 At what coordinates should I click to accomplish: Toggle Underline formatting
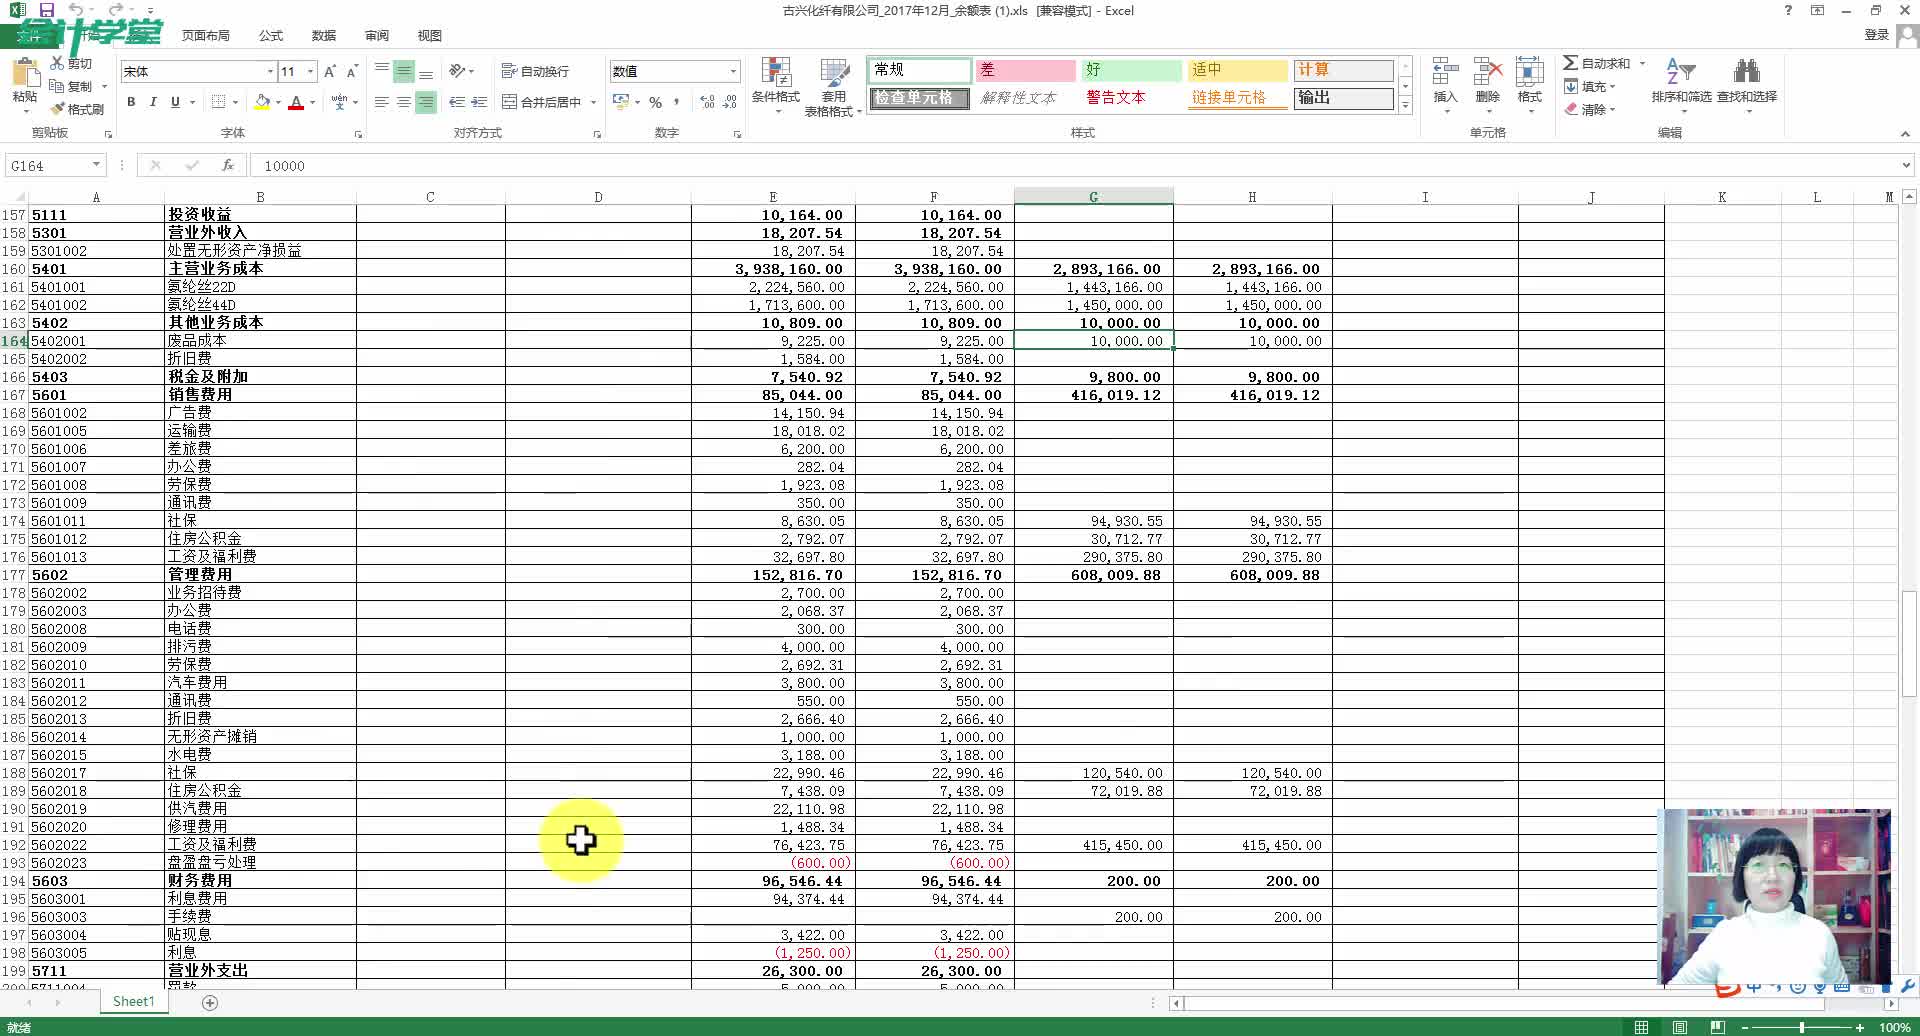coord(175,102)
